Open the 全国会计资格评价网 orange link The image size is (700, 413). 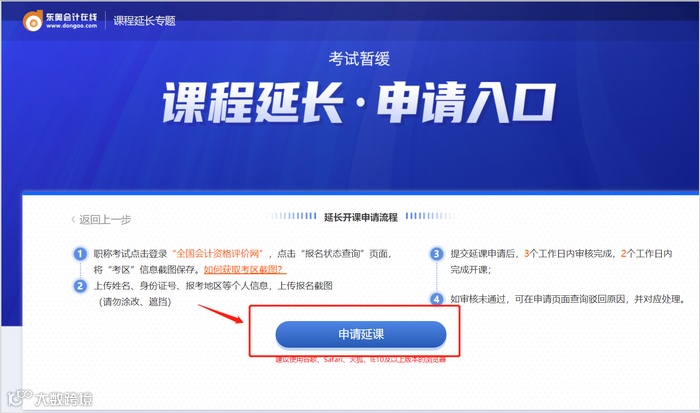tap(217, 254)
